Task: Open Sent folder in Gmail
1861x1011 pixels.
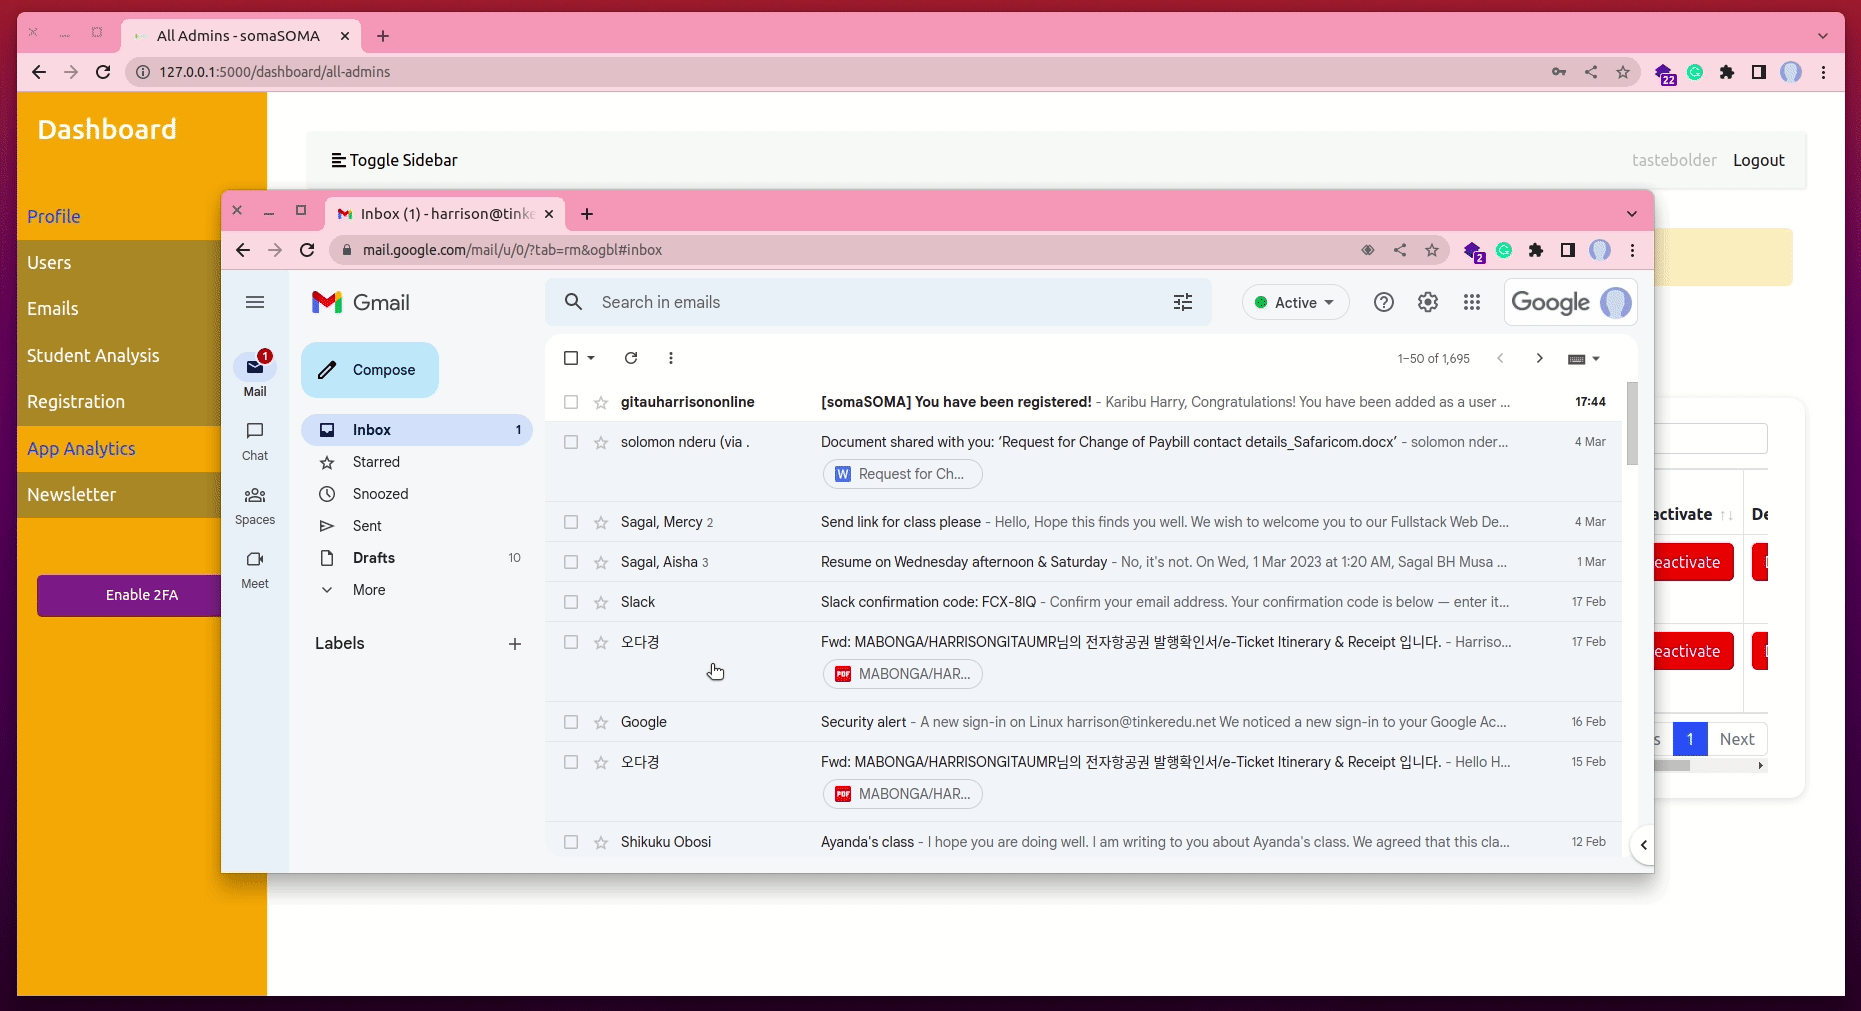Action: click(x=417, y=526)
